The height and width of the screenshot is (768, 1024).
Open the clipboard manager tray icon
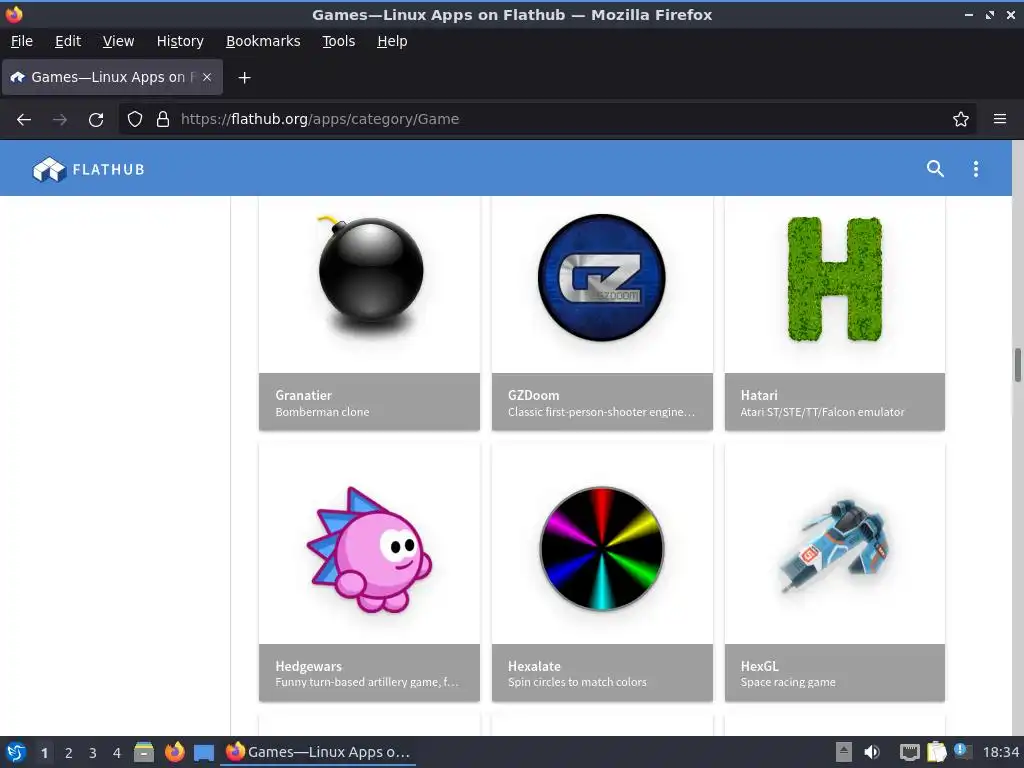click(936, 752)
